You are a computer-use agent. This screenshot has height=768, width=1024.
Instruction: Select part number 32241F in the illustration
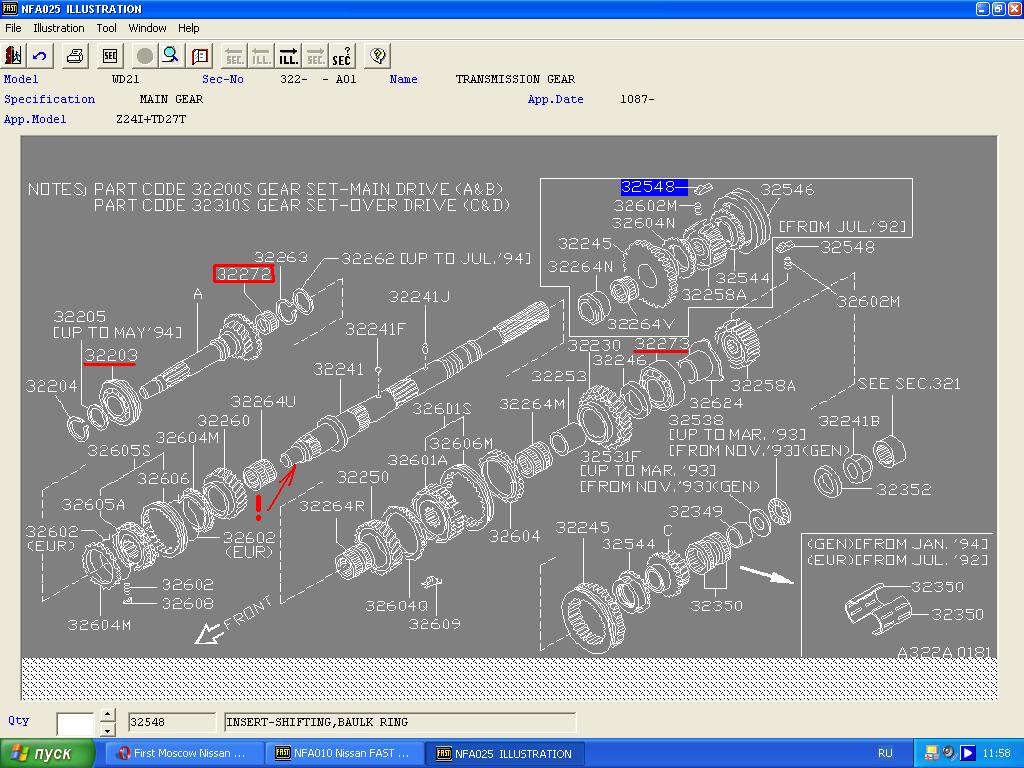(376, 329)
